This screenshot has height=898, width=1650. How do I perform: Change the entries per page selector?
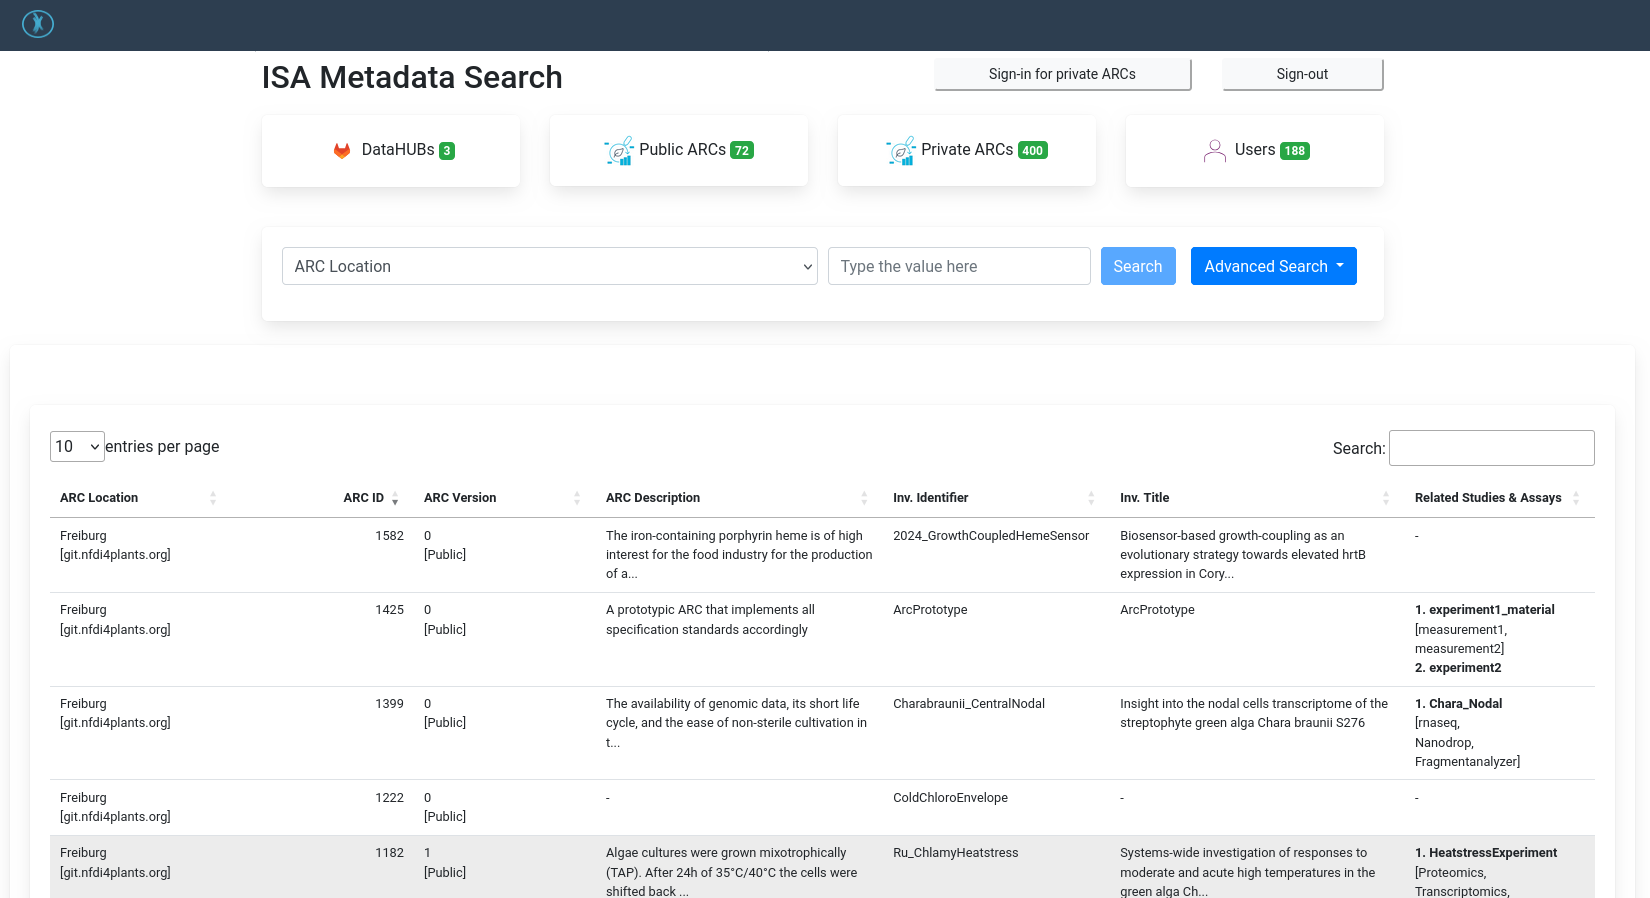click(77, 446)
